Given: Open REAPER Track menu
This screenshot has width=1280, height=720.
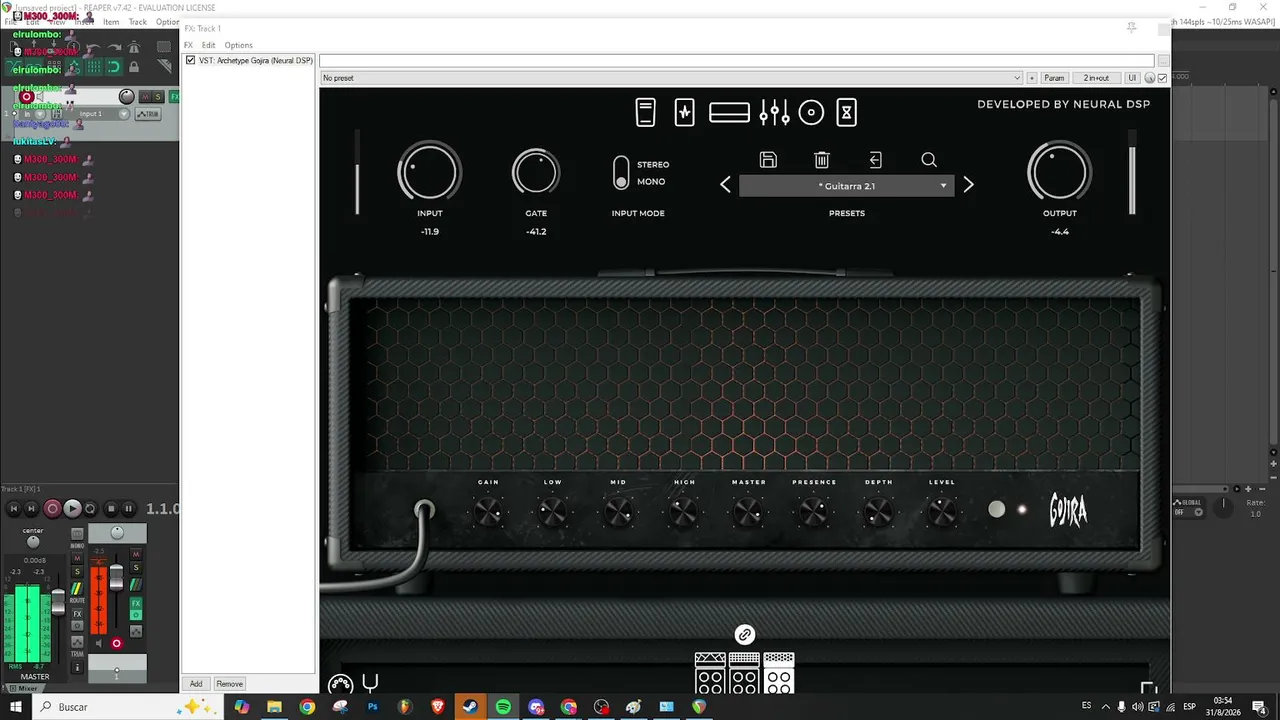Looking at the screenshot, I should 138,22.
